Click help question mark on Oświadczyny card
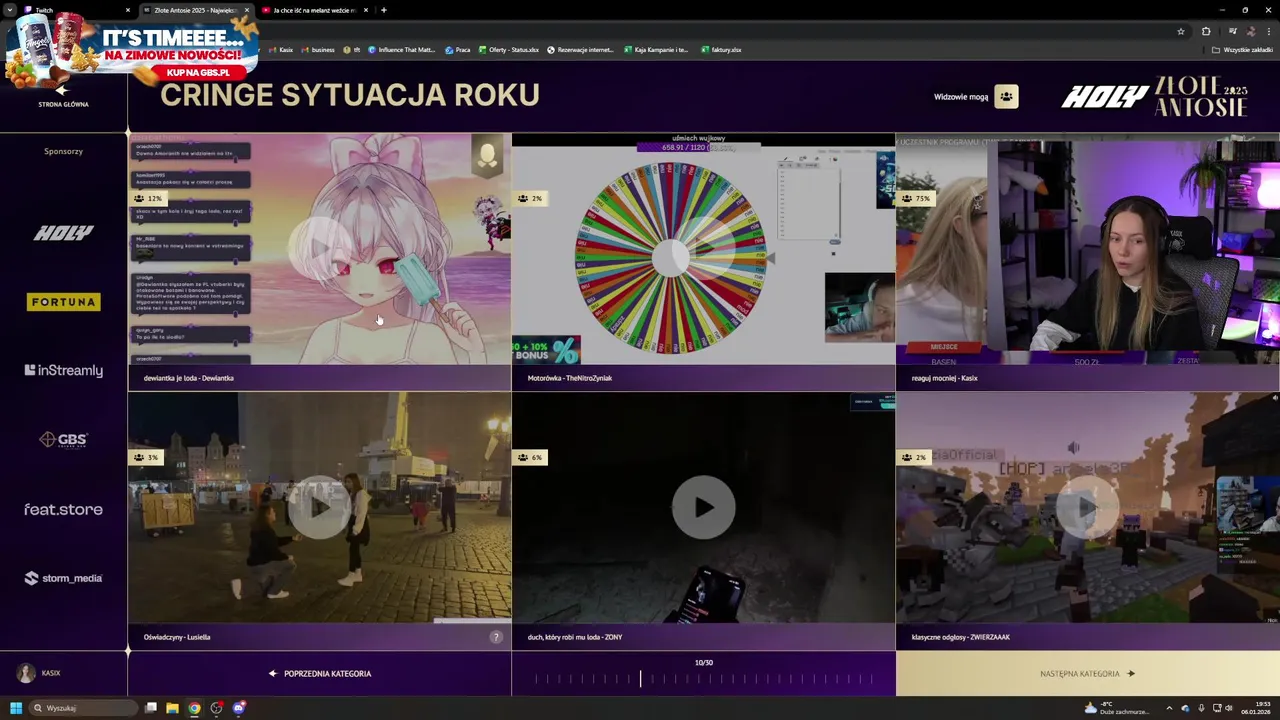 (495, 637)
